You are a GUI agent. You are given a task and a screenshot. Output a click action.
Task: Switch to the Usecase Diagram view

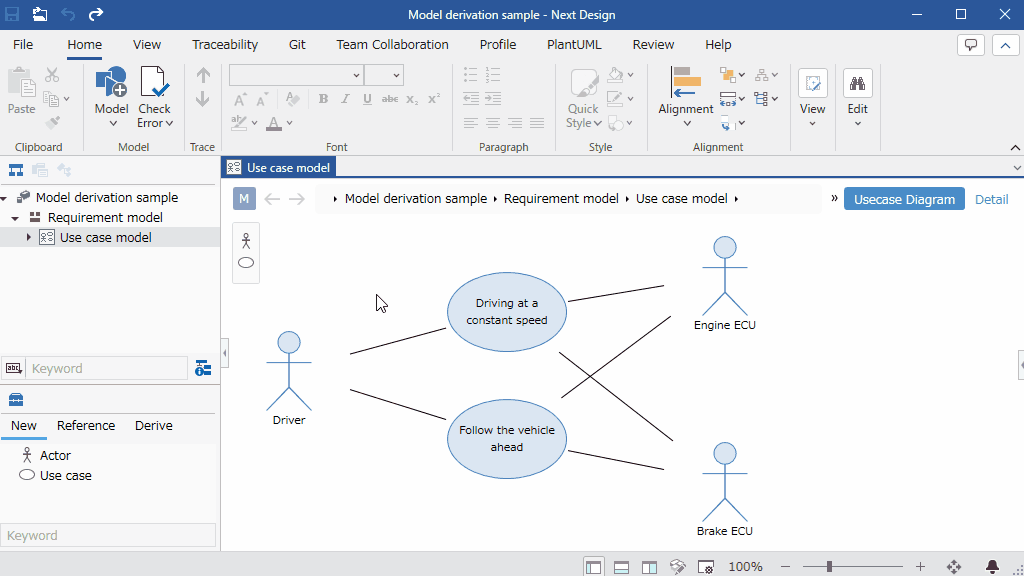tap(904, 199)
